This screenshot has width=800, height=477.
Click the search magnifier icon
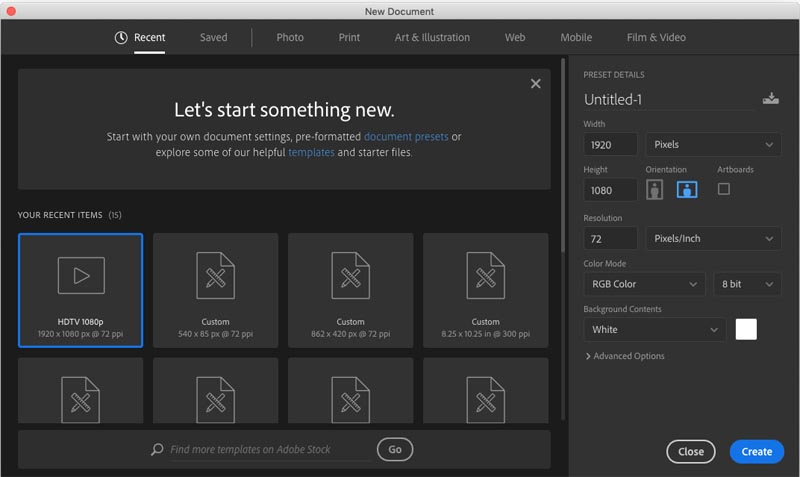157,449
